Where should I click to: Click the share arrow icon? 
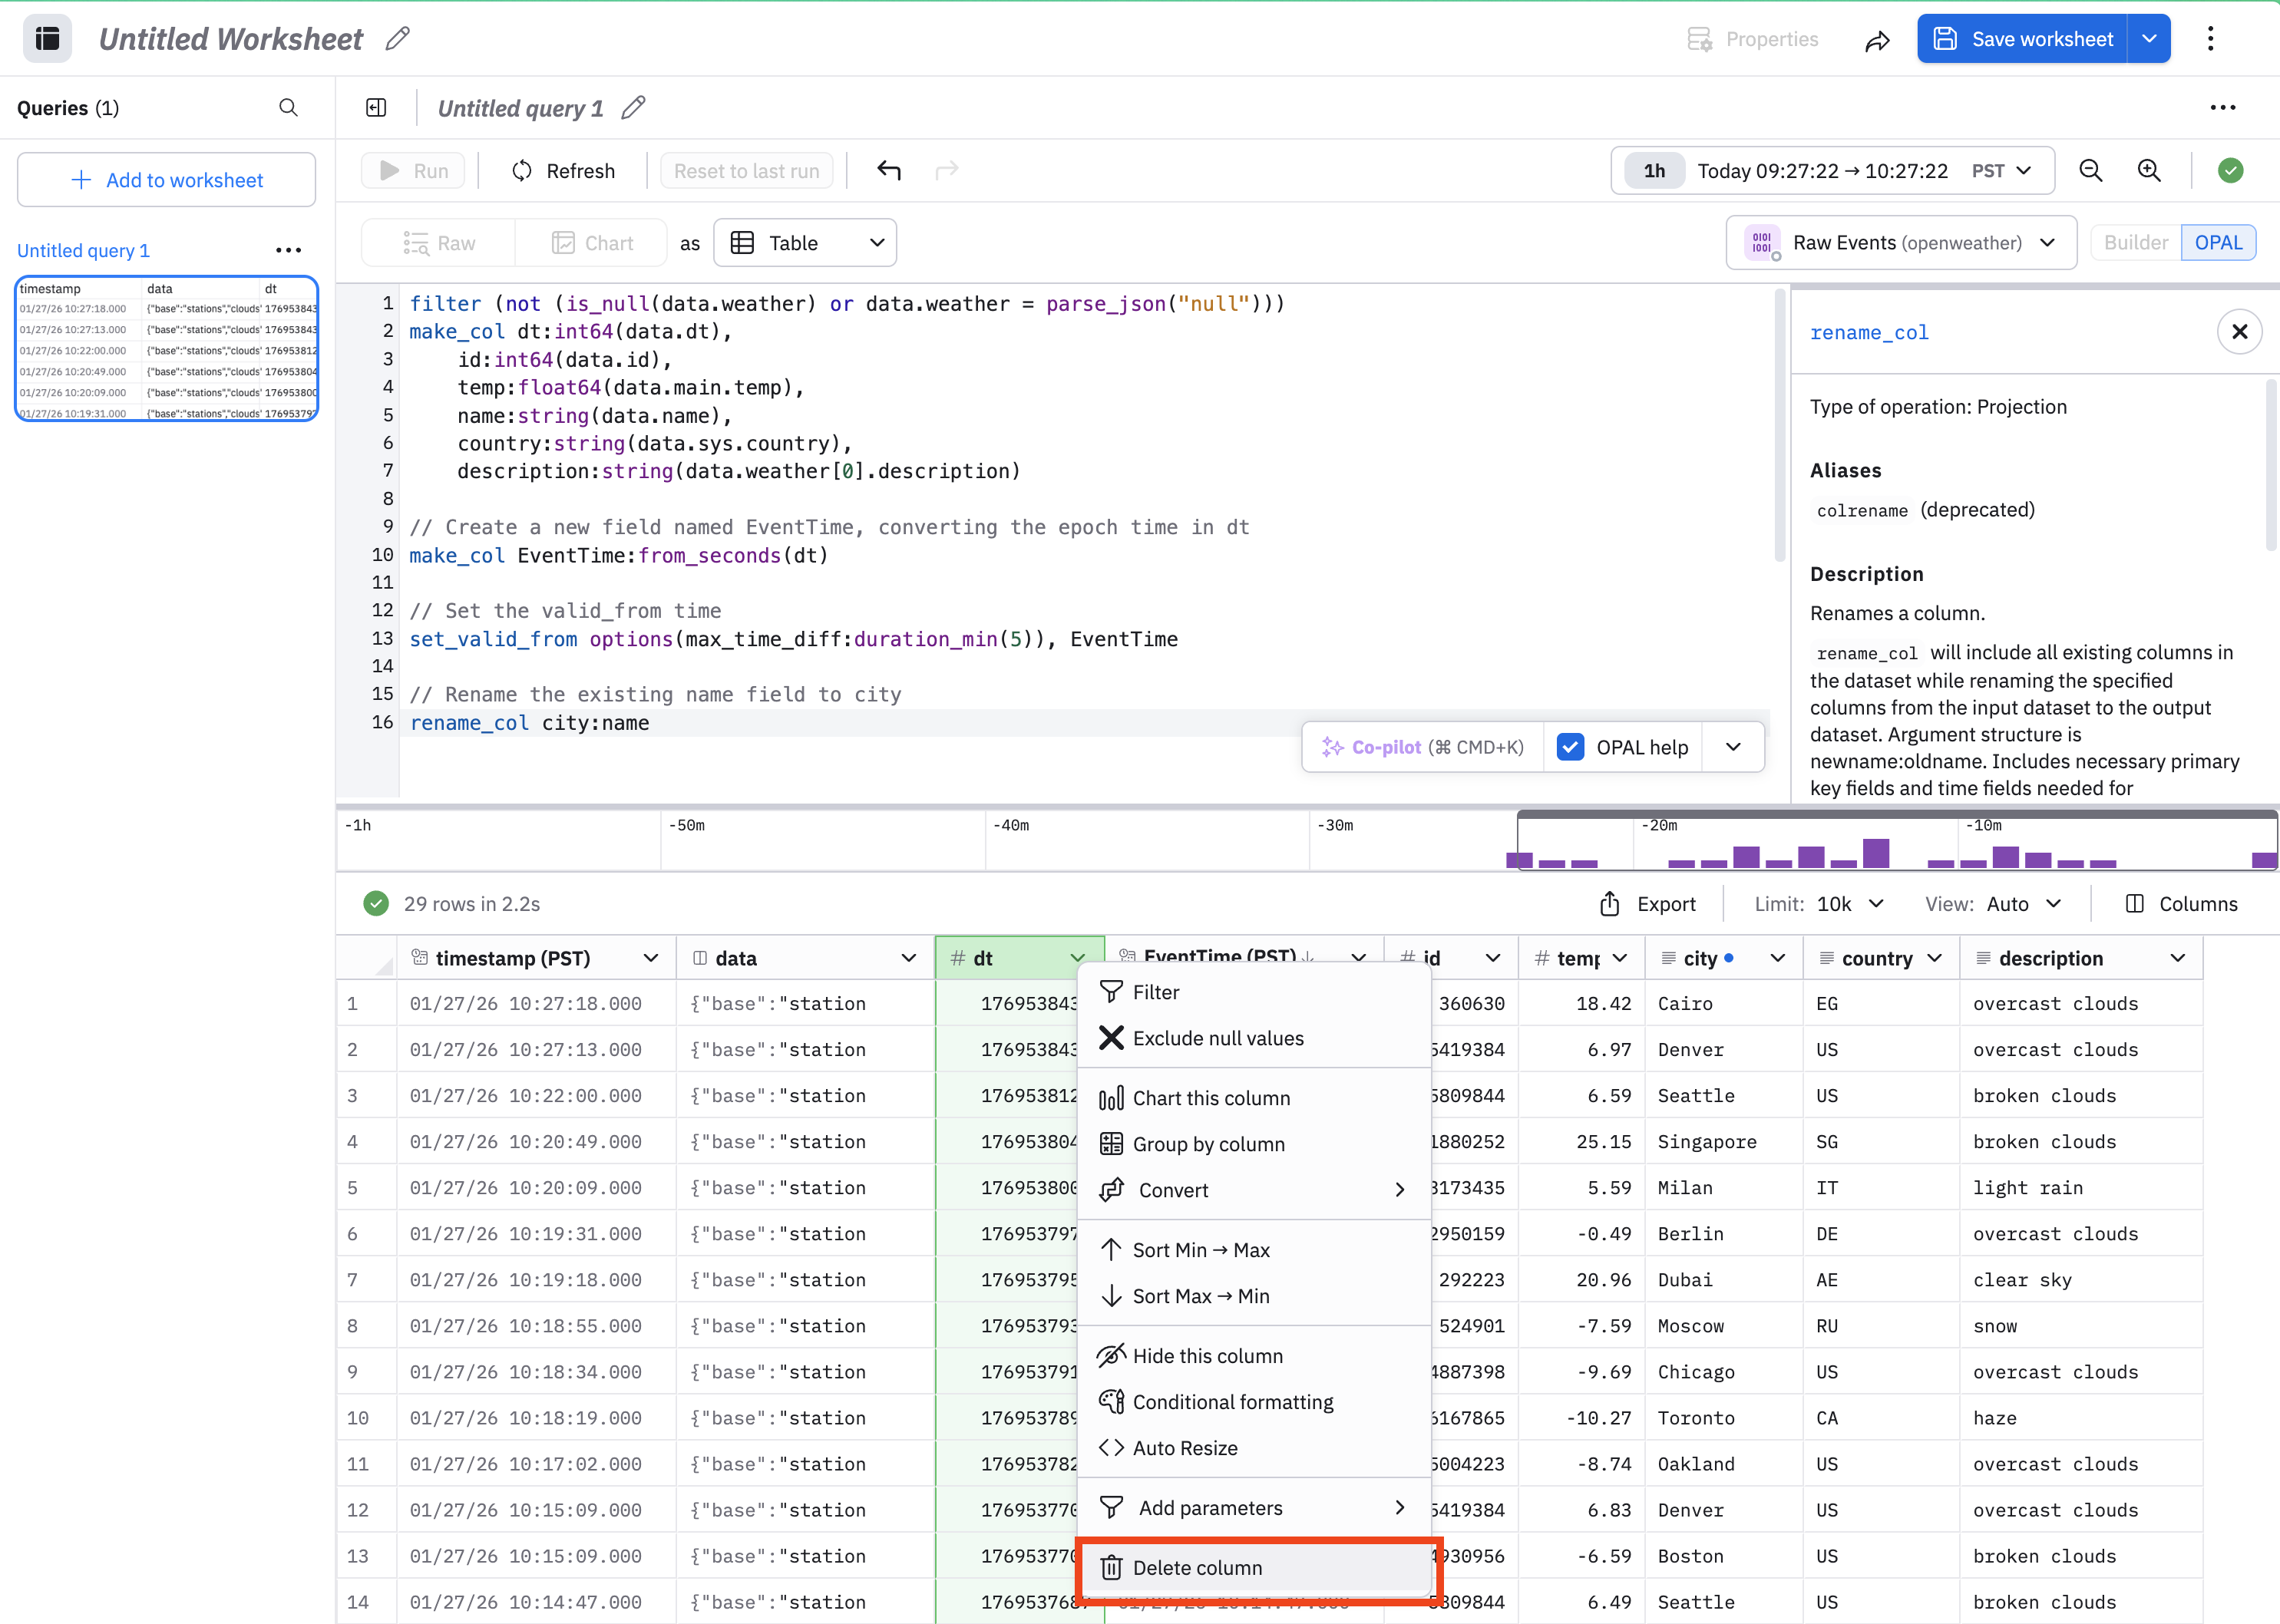[x=1877, y=40]
